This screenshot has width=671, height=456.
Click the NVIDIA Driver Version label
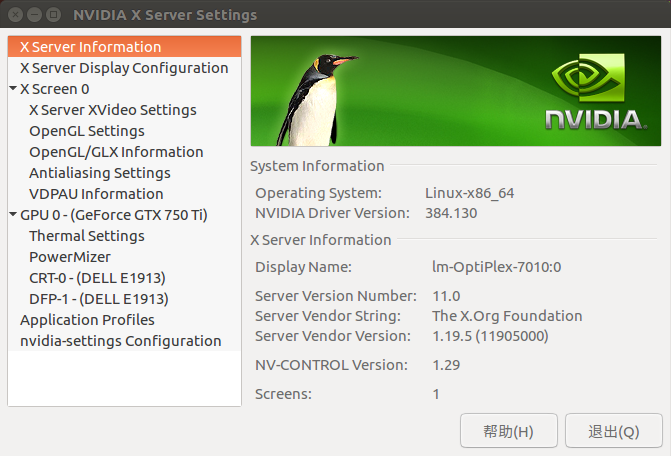tap(333, 213)
